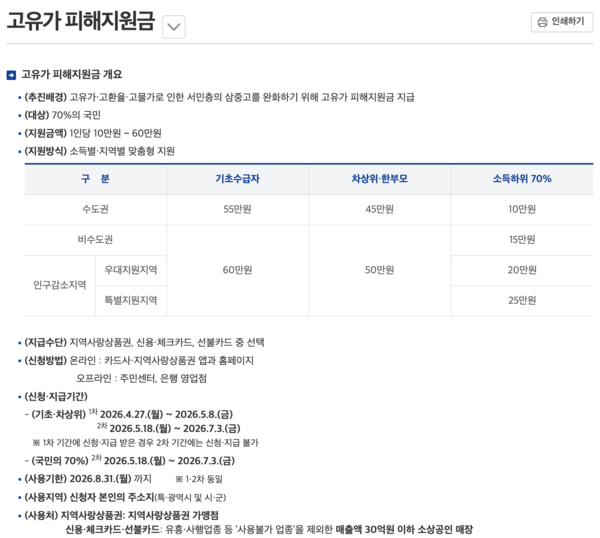Select the 고유가 피해지원금 개요 heading
The width and height of the screenshot is (600, 538).
(x=72, y=74)
